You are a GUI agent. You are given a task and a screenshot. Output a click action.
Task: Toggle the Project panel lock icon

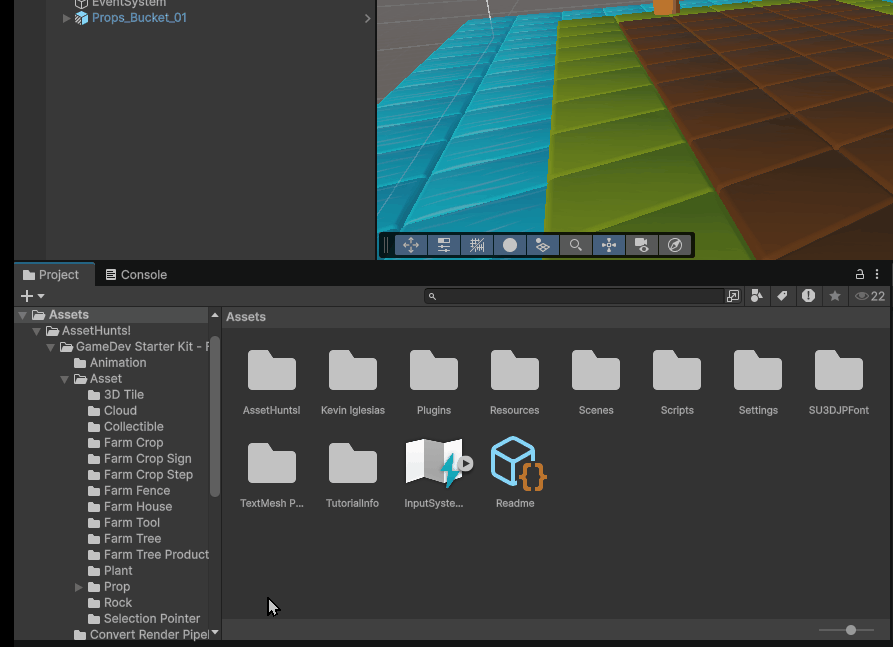tap(859, 274)
